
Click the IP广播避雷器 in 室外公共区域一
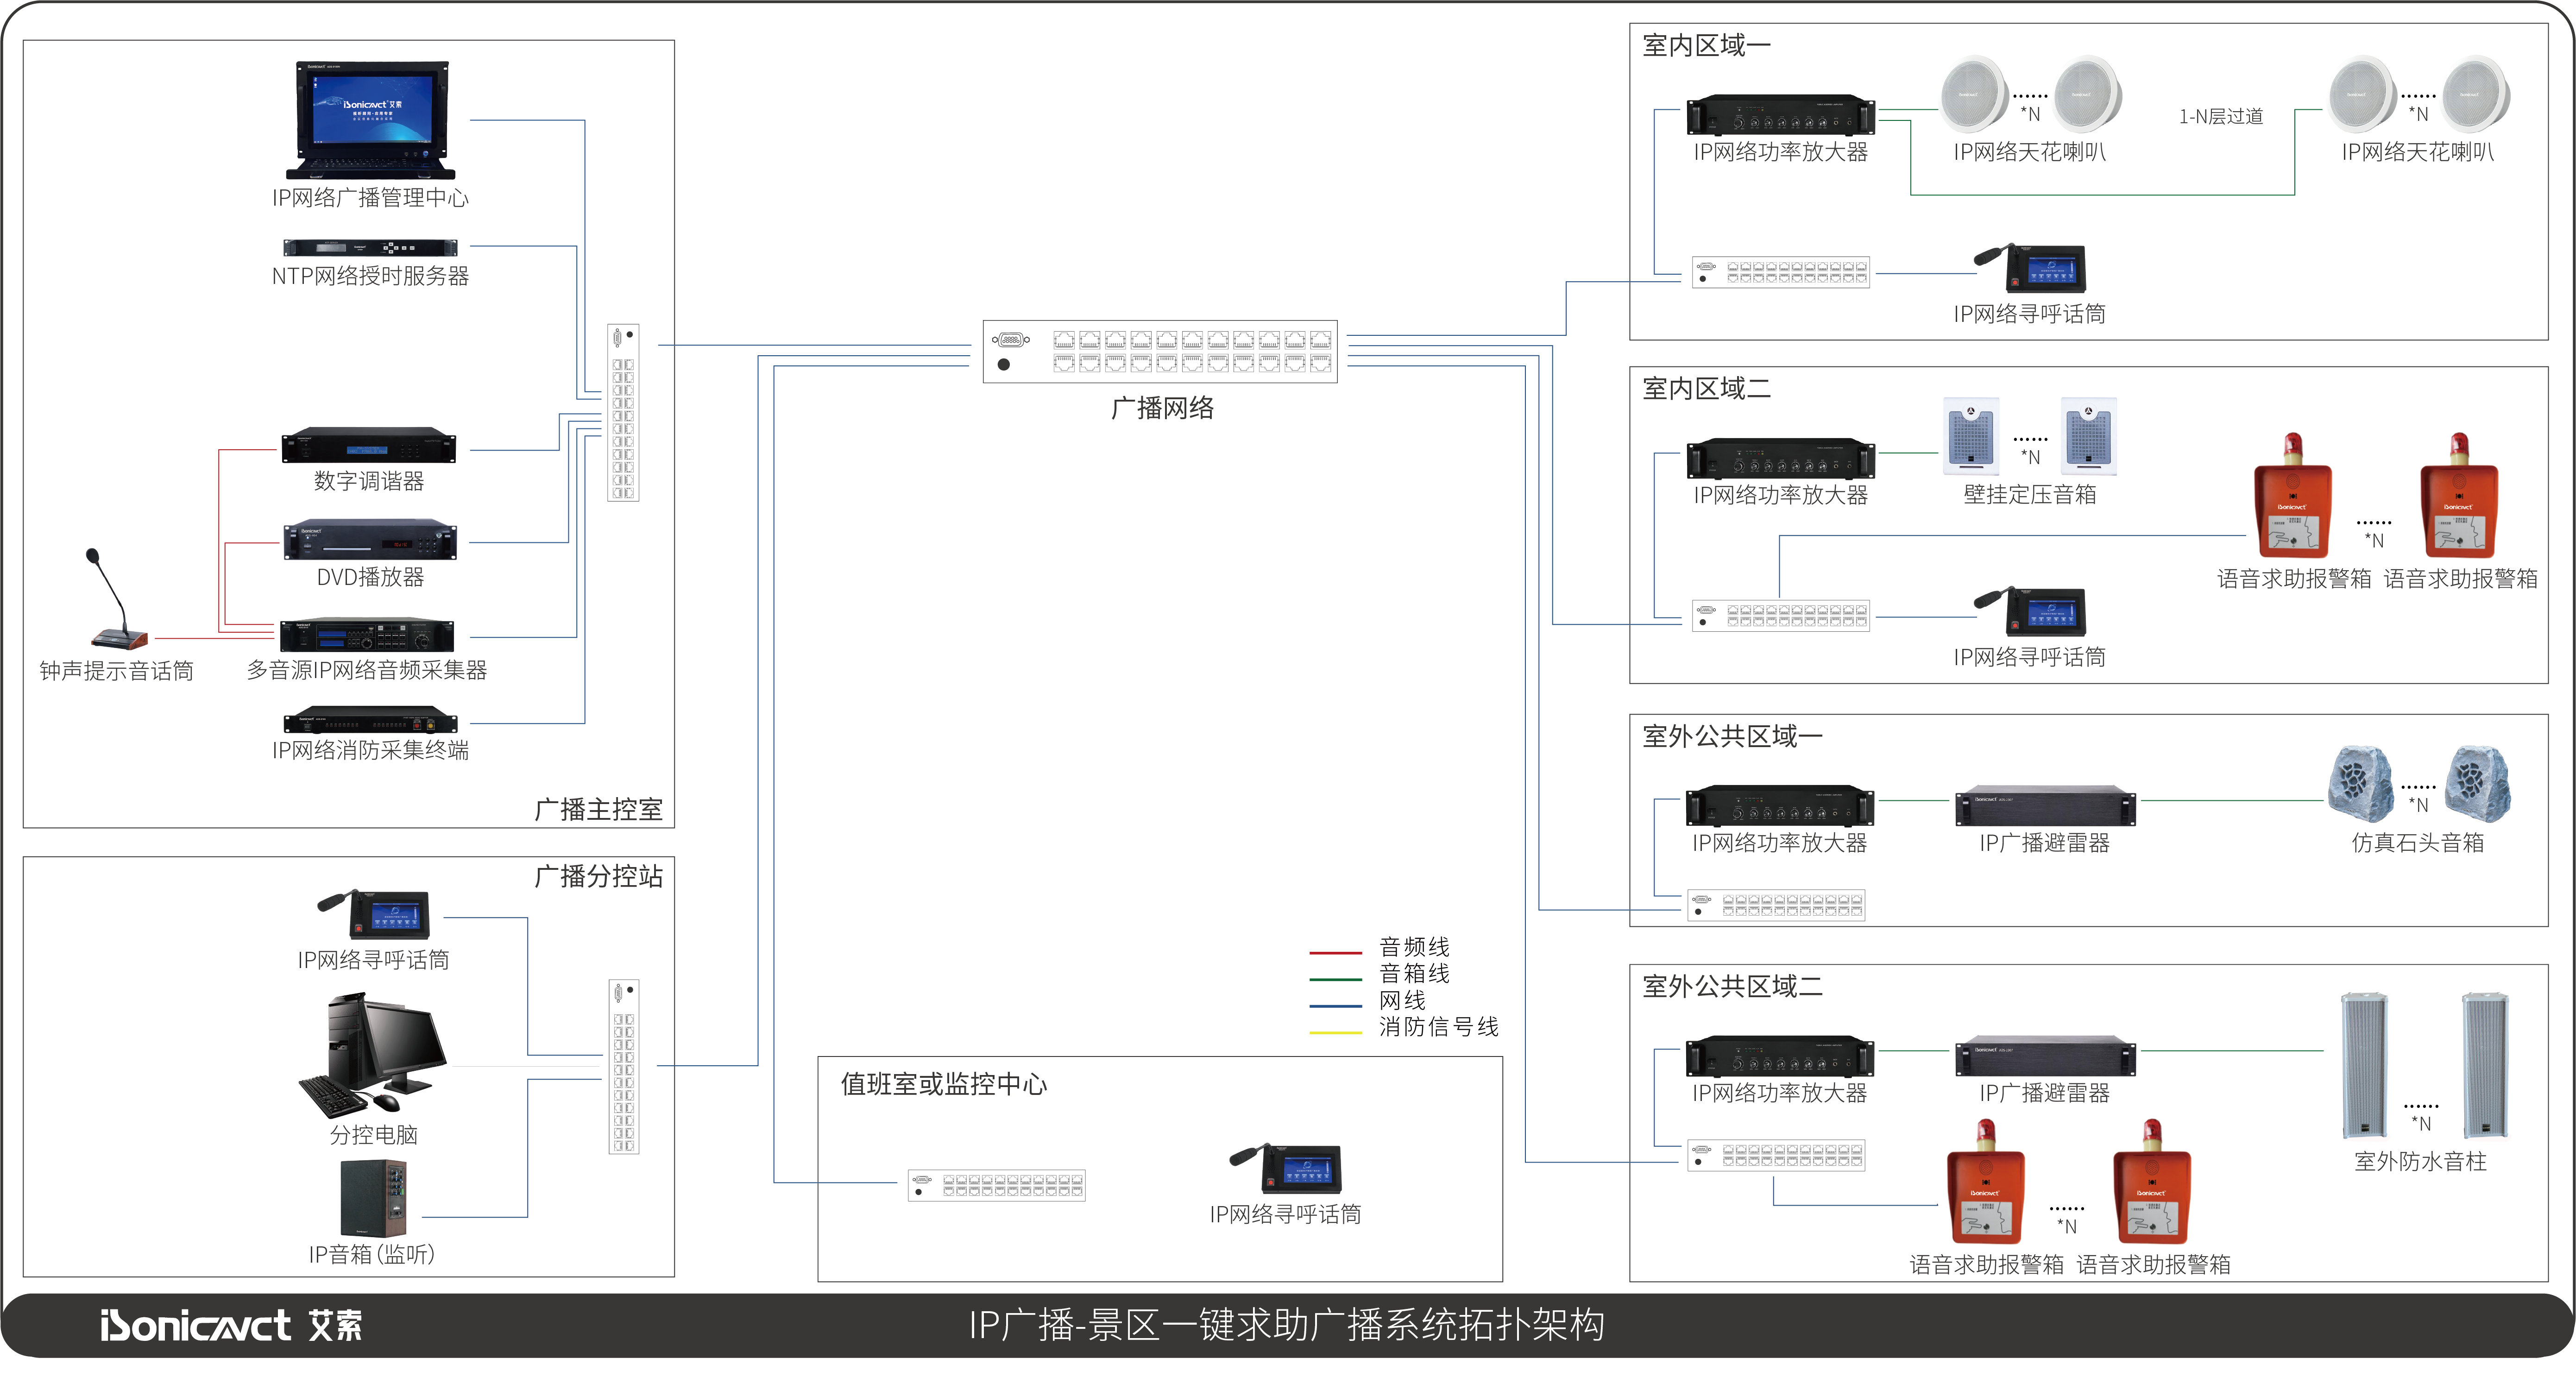point(2045,806)
